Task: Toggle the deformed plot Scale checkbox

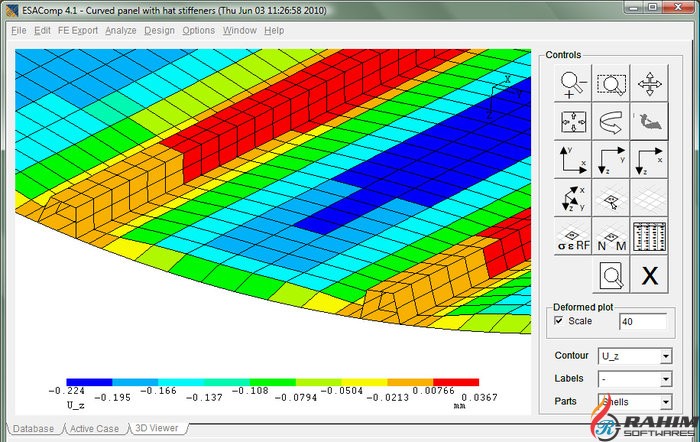Action: [x=558, y=321]
